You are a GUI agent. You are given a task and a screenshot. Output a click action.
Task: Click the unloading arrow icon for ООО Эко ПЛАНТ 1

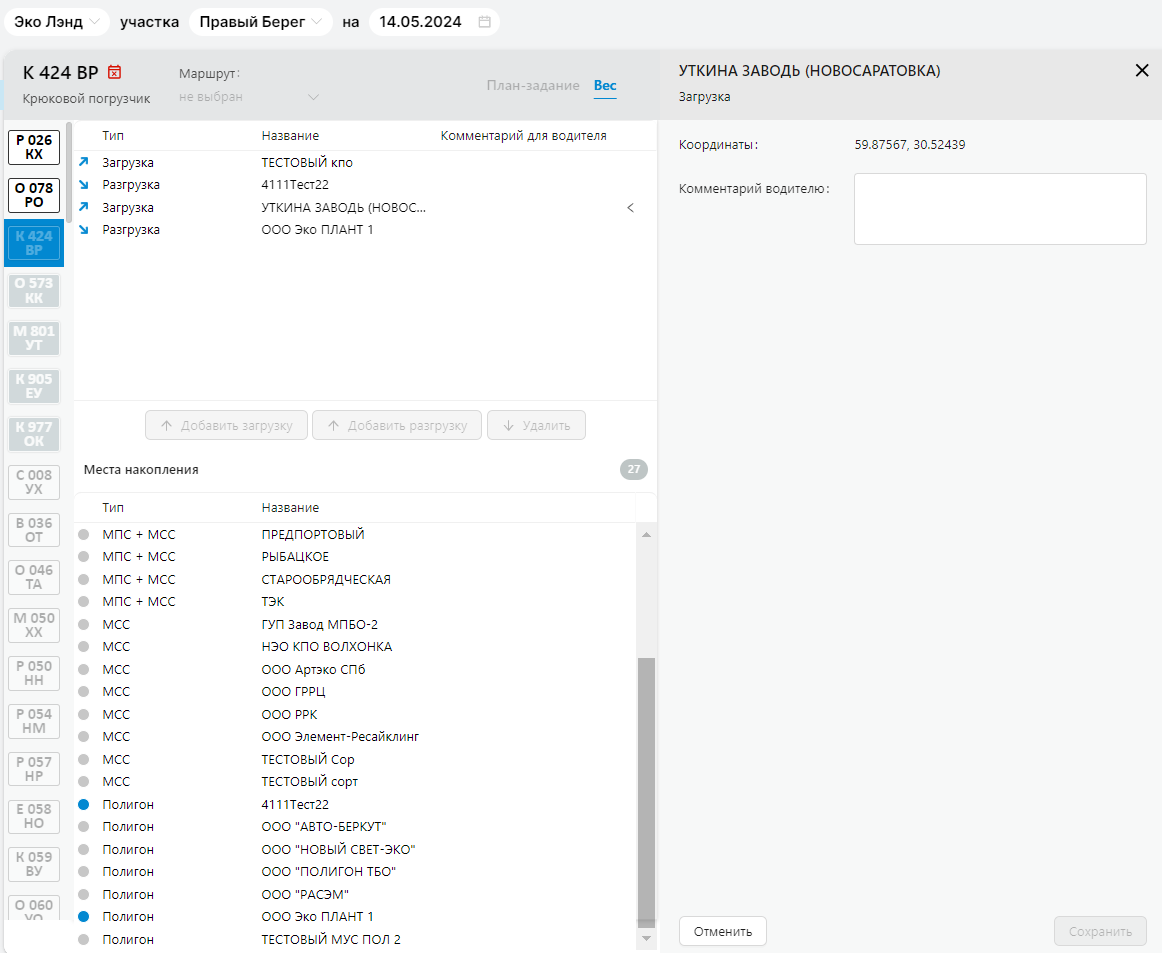[x=84, y=230]
